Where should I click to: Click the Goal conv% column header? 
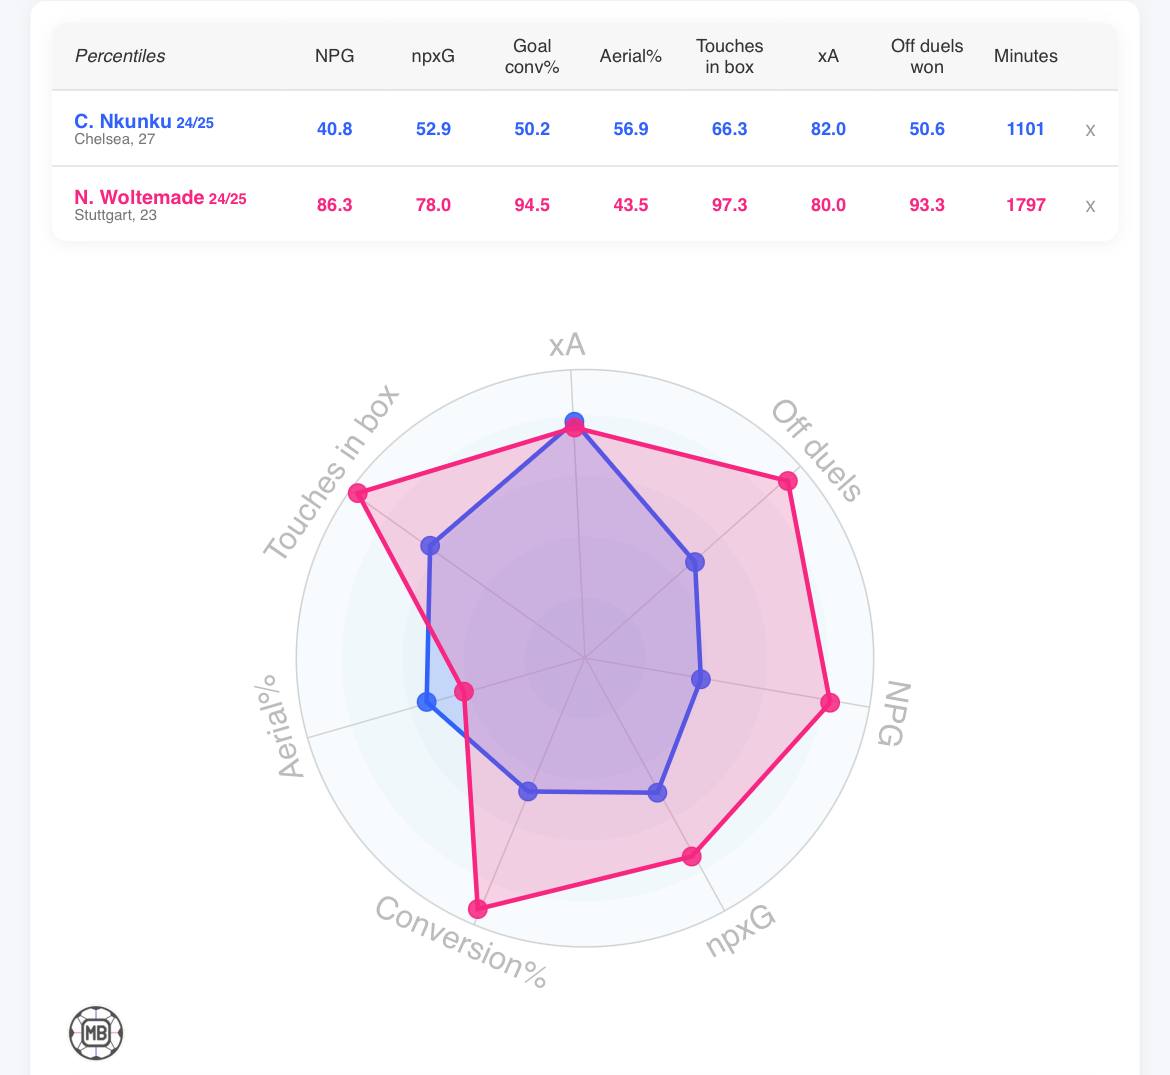pos(532,56)
